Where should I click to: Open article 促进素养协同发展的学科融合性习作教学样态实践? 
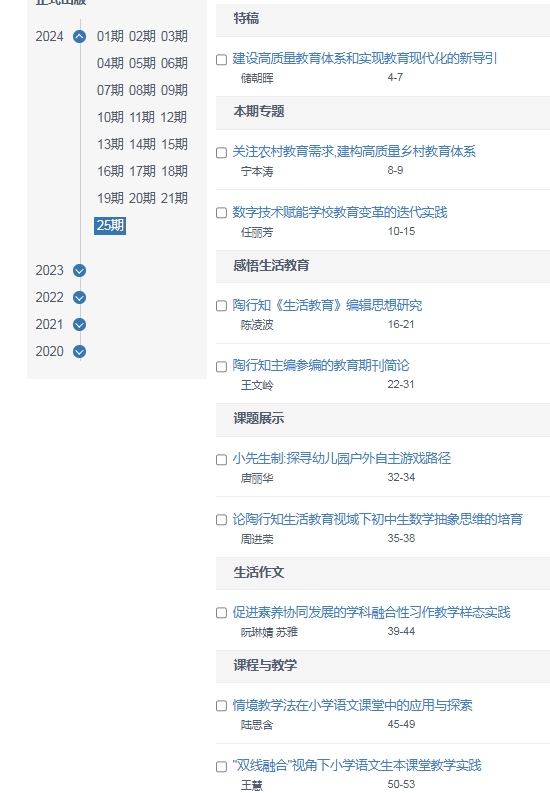(x=372, y=612)
